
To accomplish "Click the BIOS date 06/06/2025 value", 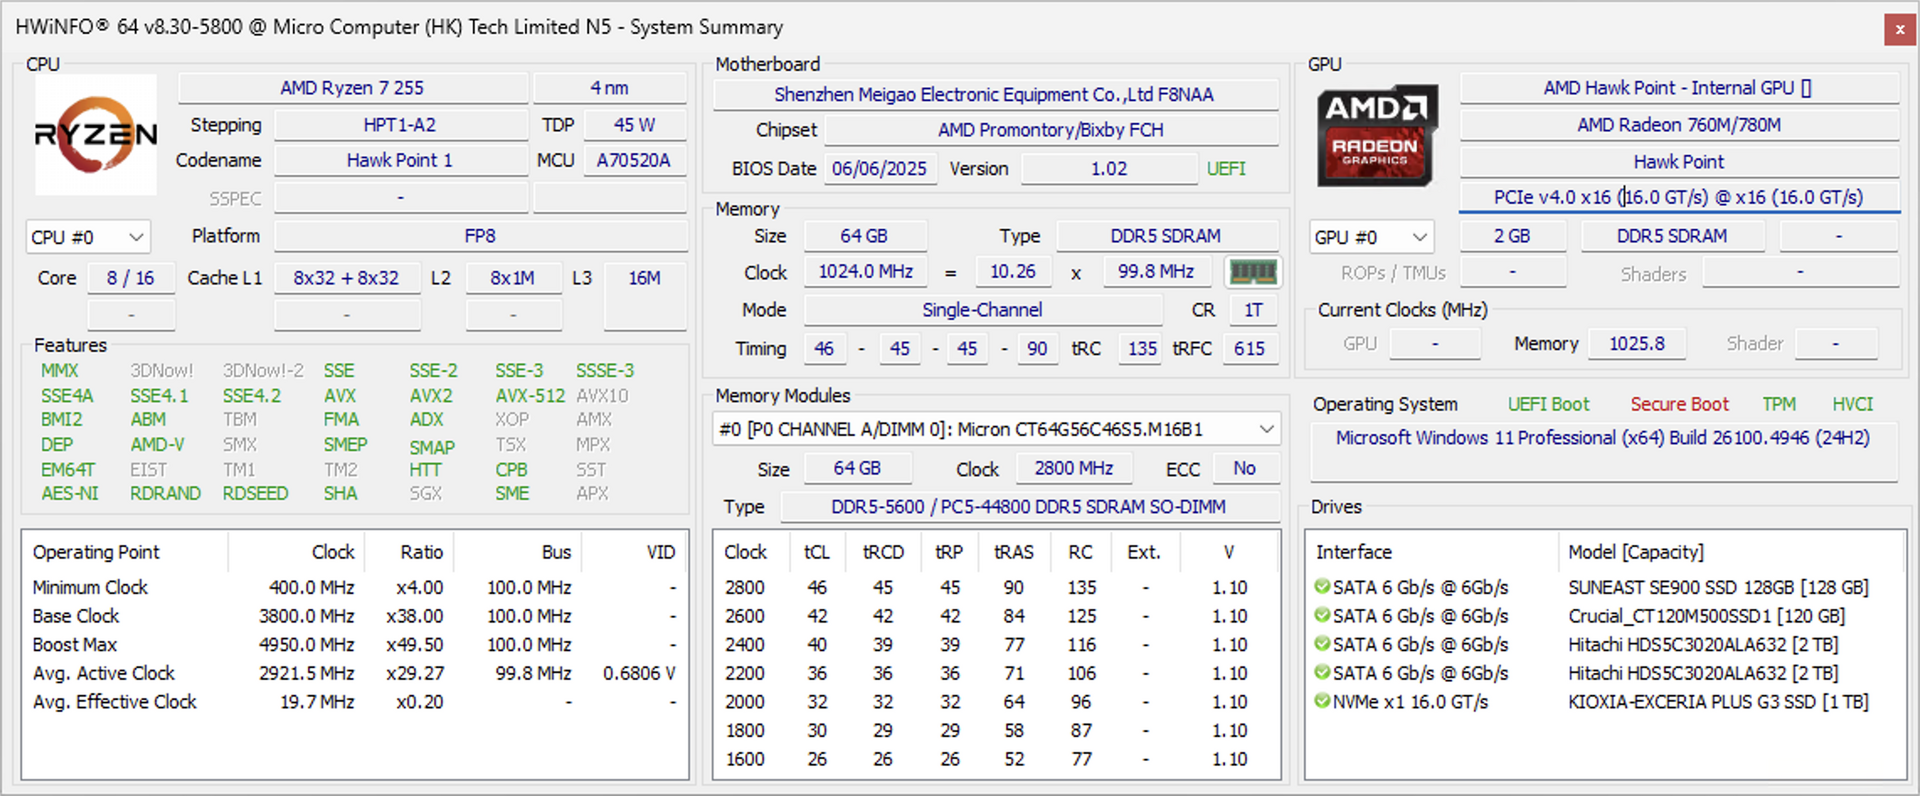I will tap(879, 169).
